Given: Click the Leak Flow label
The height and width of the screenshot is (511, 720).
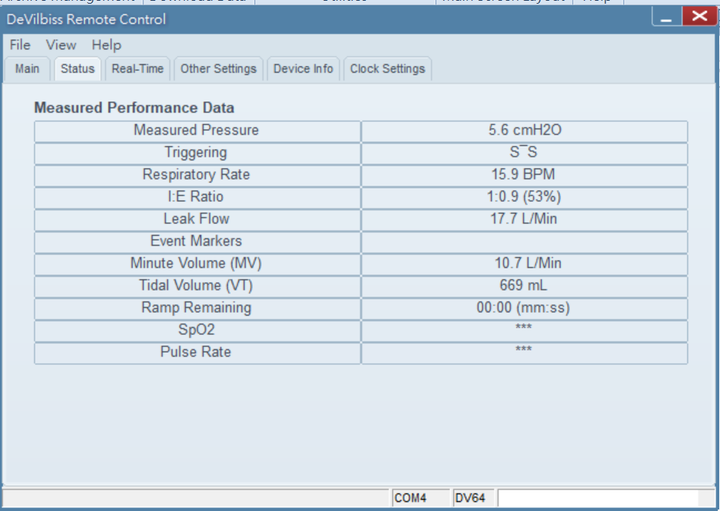Looking at the screenshot, I should point(197,219).
